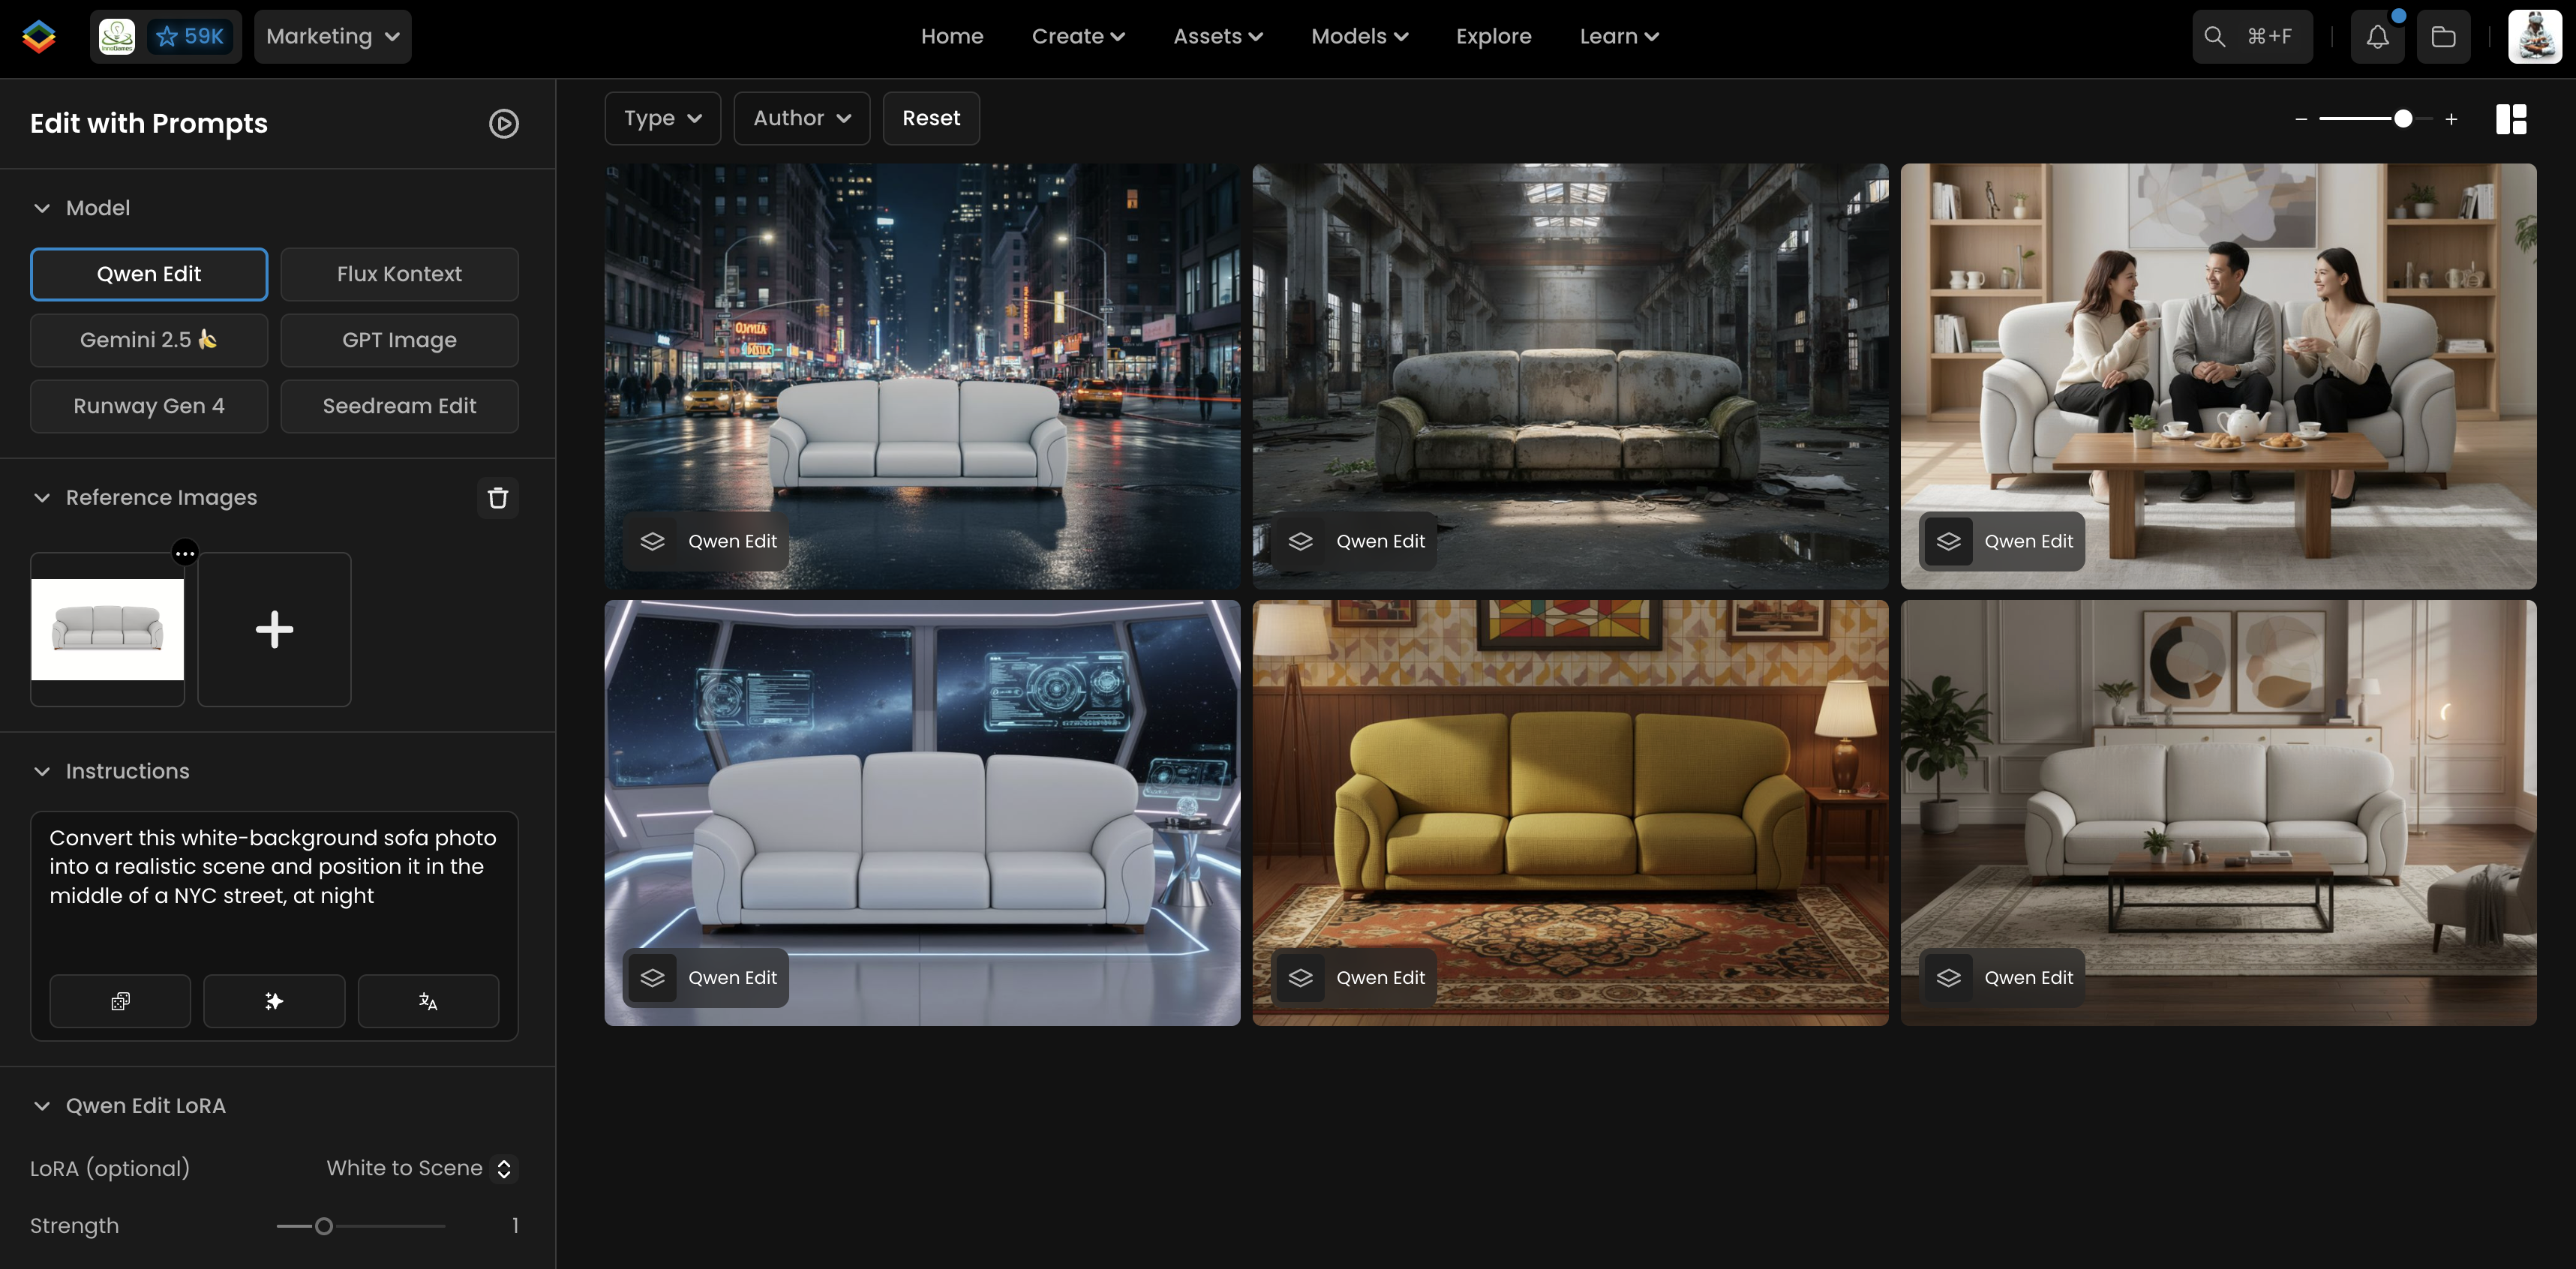
Task: Collapse the Reference Images section
Action: tap(42, 498)
